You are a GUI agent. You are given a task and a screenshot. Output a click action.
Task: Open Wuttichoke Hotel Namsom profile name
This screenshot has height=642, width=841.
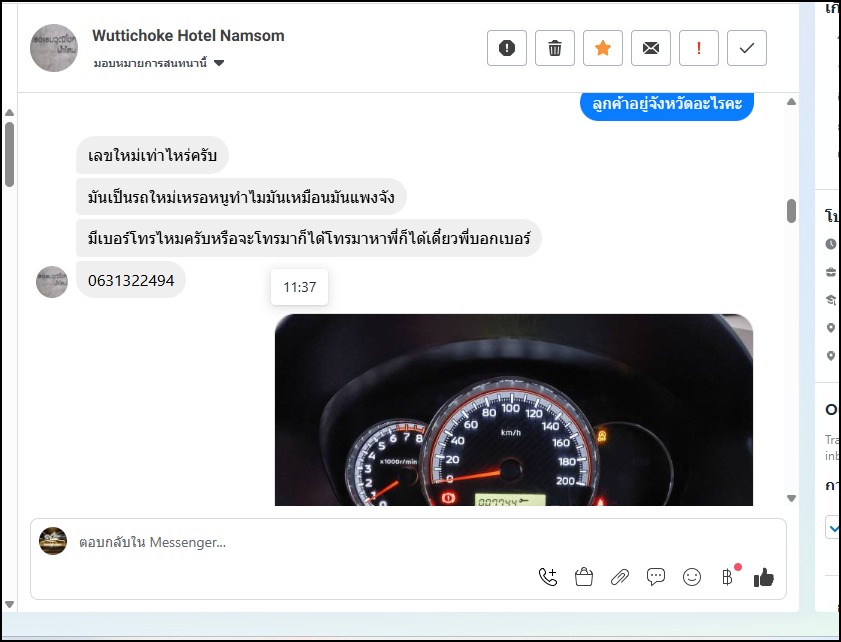188,36
